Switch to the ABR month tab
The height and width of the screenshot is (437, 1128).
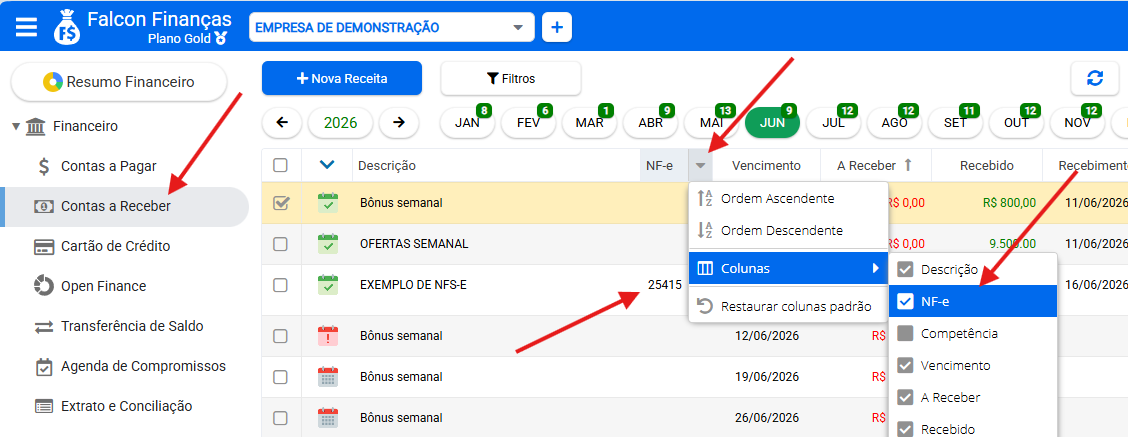(650, 122)
